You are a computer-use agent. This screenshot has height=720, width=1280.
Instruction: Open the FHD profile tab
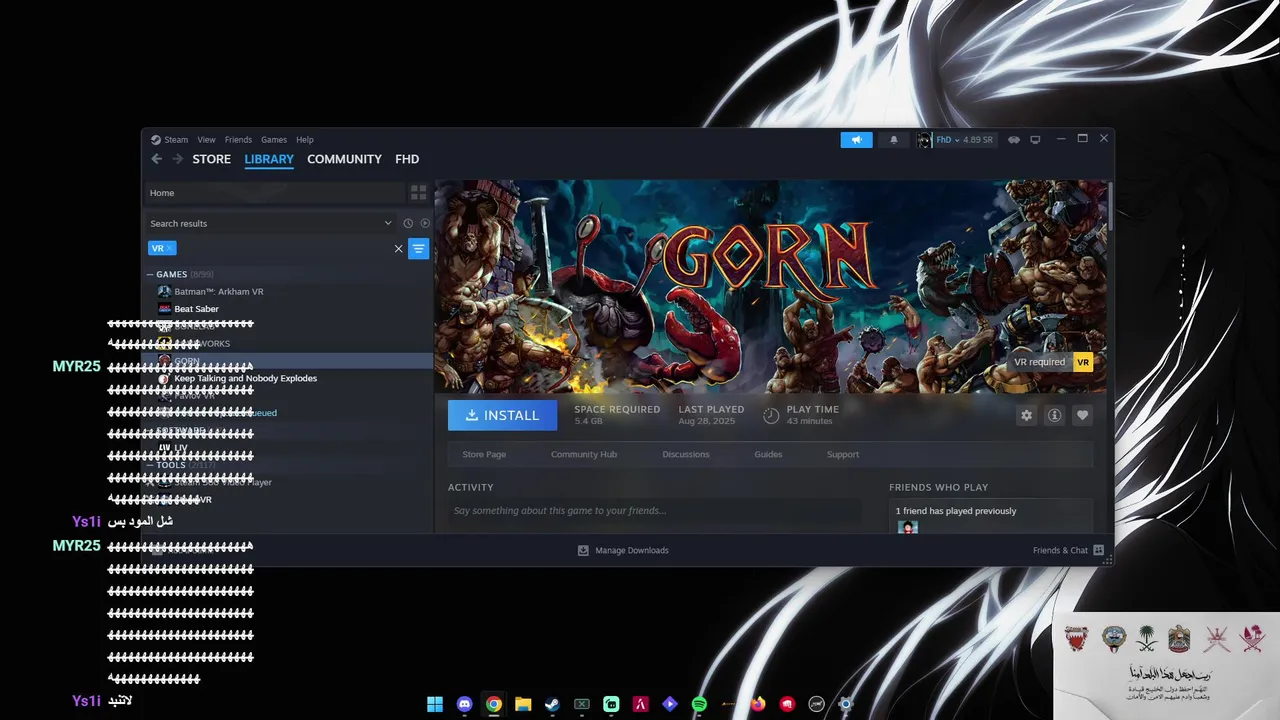[x=407, y=159]
